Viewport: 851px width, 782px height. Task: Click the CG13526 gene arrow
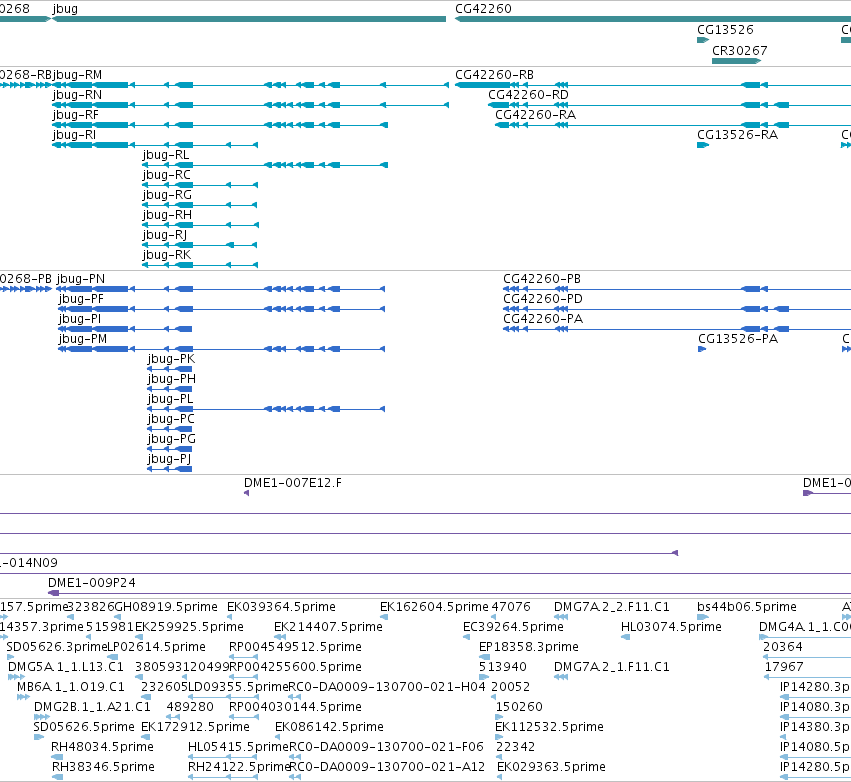703,40
